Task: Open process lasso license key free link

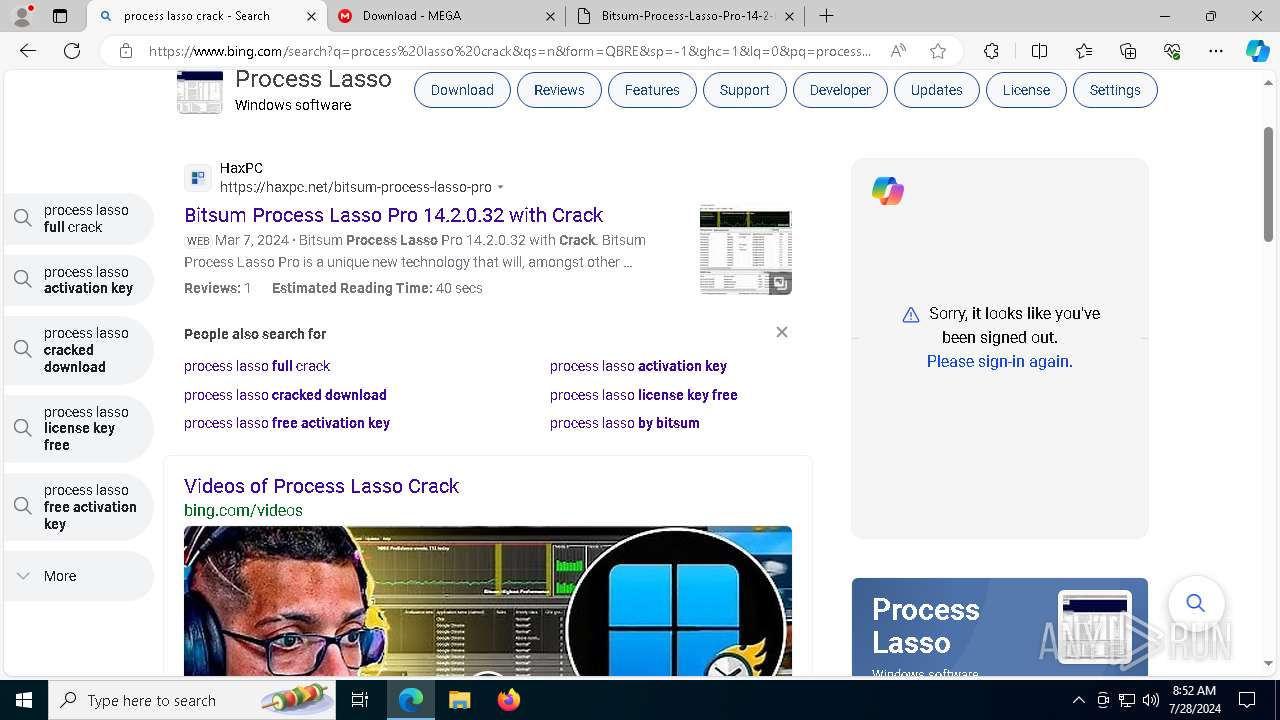Action: 644,395
